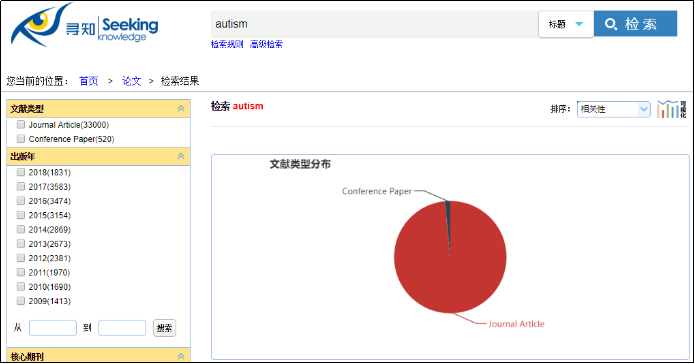Screen dimensions: 695x364
Task: Open the 标题 search field dropdown
Action: 566,24
